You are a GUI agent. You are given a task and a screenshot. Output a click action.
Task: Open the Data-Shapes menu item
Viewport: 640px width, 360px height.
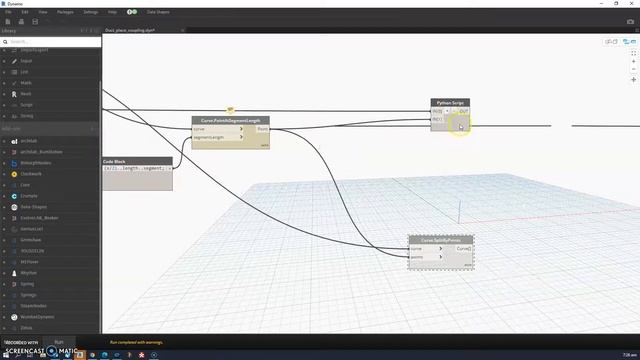tap(158, 12)
